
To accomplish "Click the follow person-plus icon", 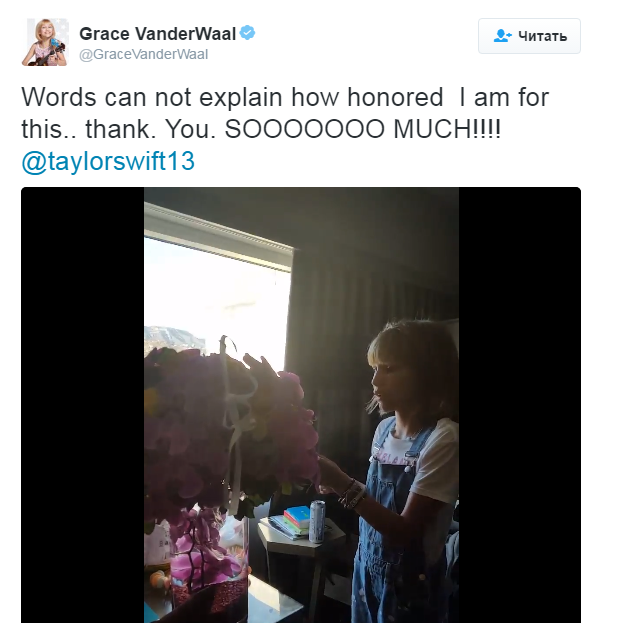I will point(503,36).
